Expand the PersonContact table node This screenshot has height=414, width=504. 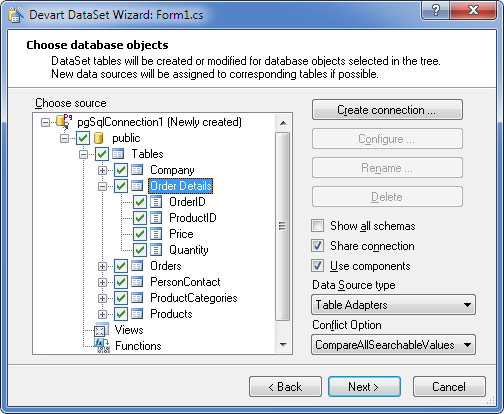coord(102,282)
